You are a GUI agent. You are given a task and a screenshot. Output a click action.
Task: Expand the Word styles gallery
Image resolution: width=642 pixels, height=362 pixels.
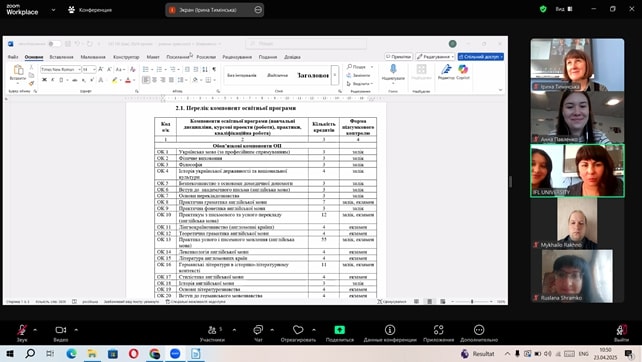coord(335,75)
